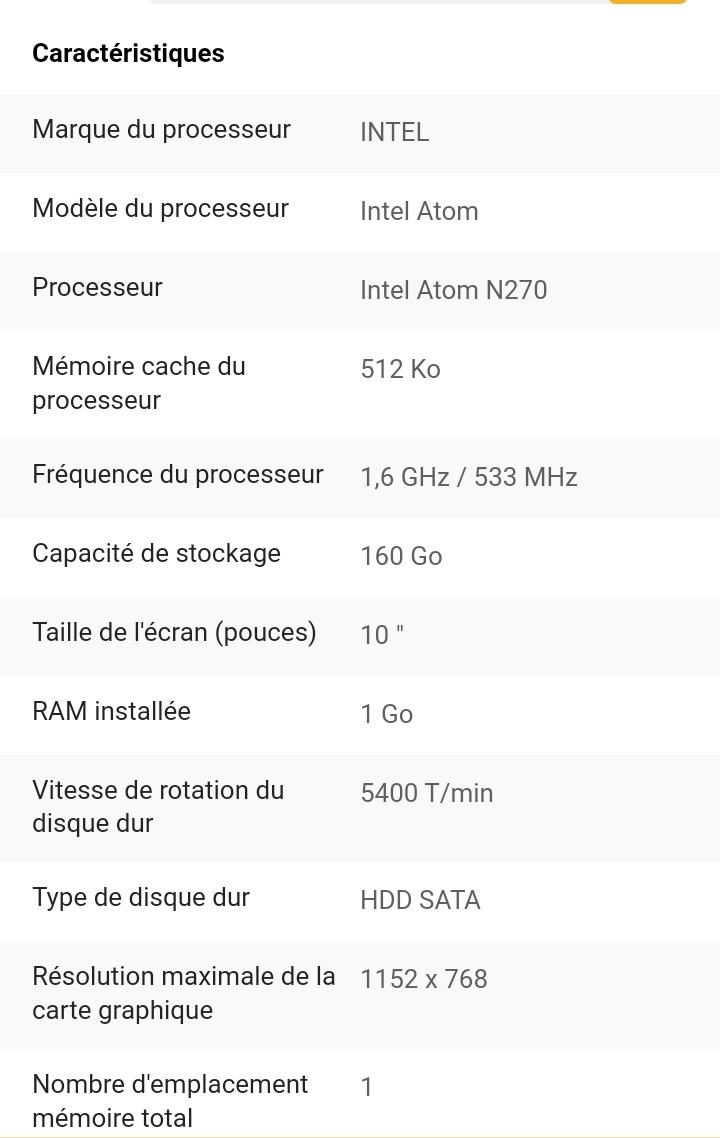This screenshot has height=1138, width=720.
Task: Click the 1,6 GHz / 533 MHz value
Action: click(469, 478)
